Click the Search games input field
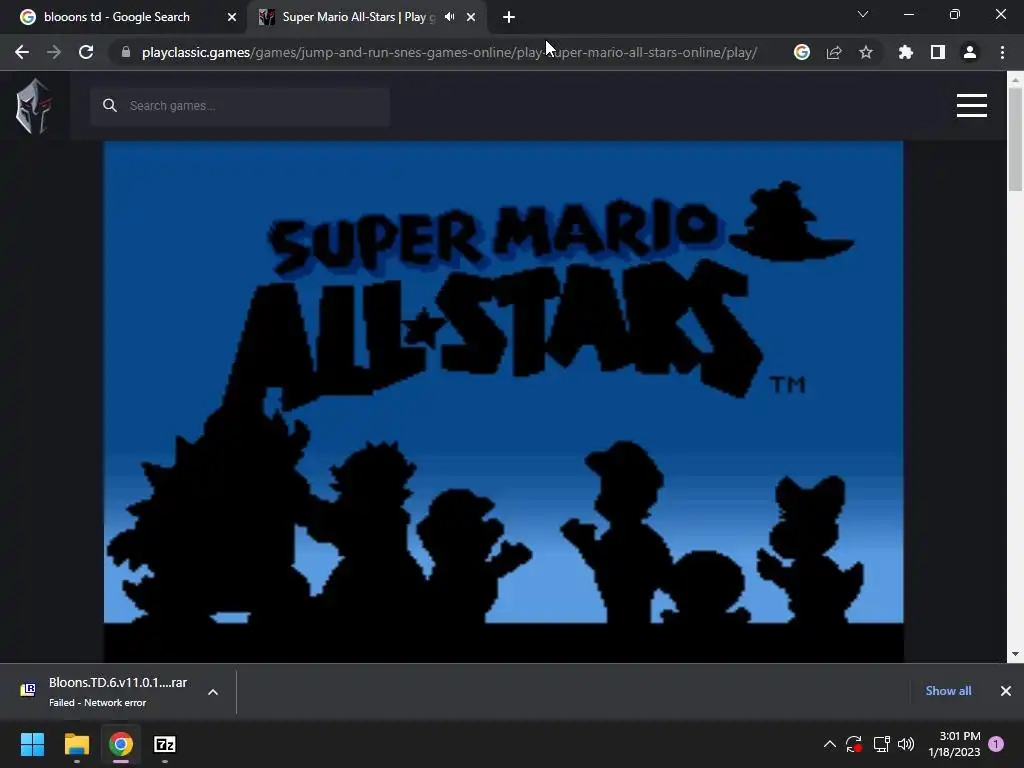1024x768 pixels. [240, 106]
